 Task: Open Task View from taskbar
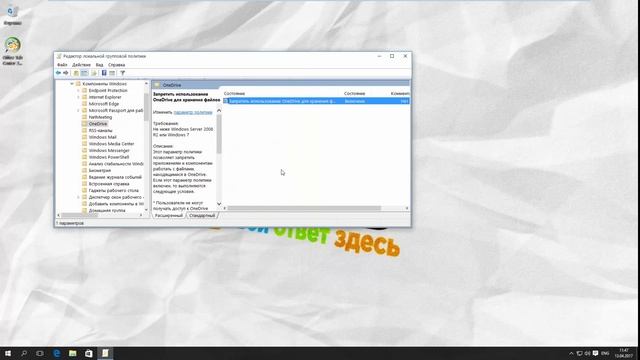pyautogui.click(x=40, y=353)
